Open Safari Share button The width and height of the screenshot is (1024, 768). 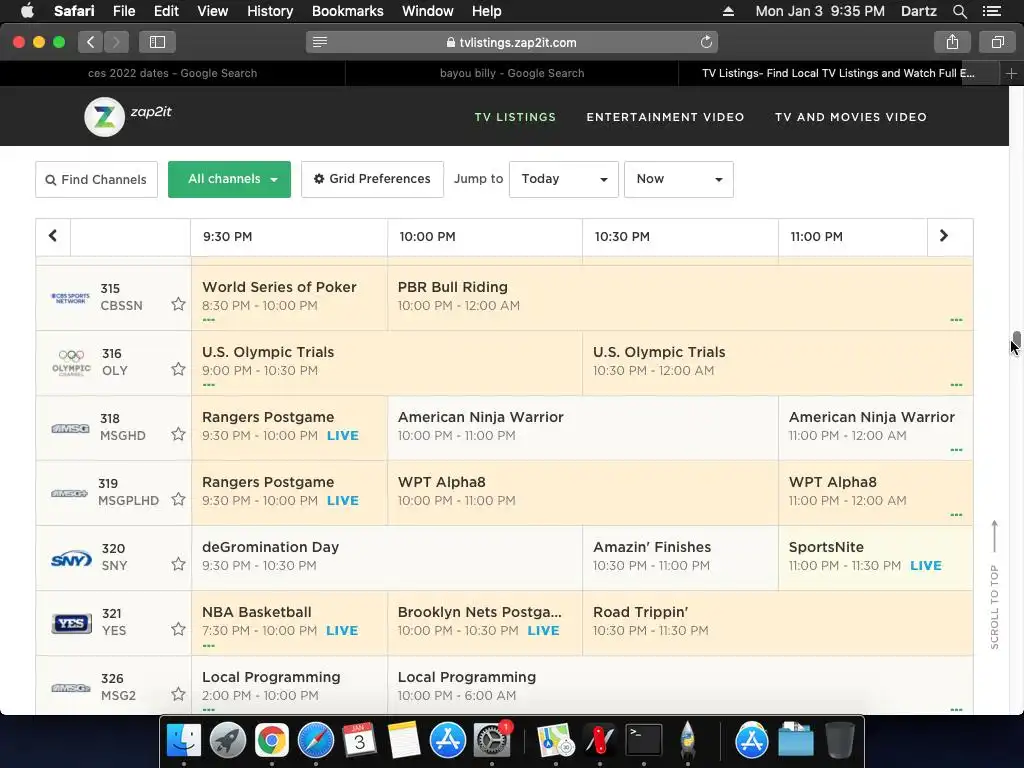coord(952,42)
